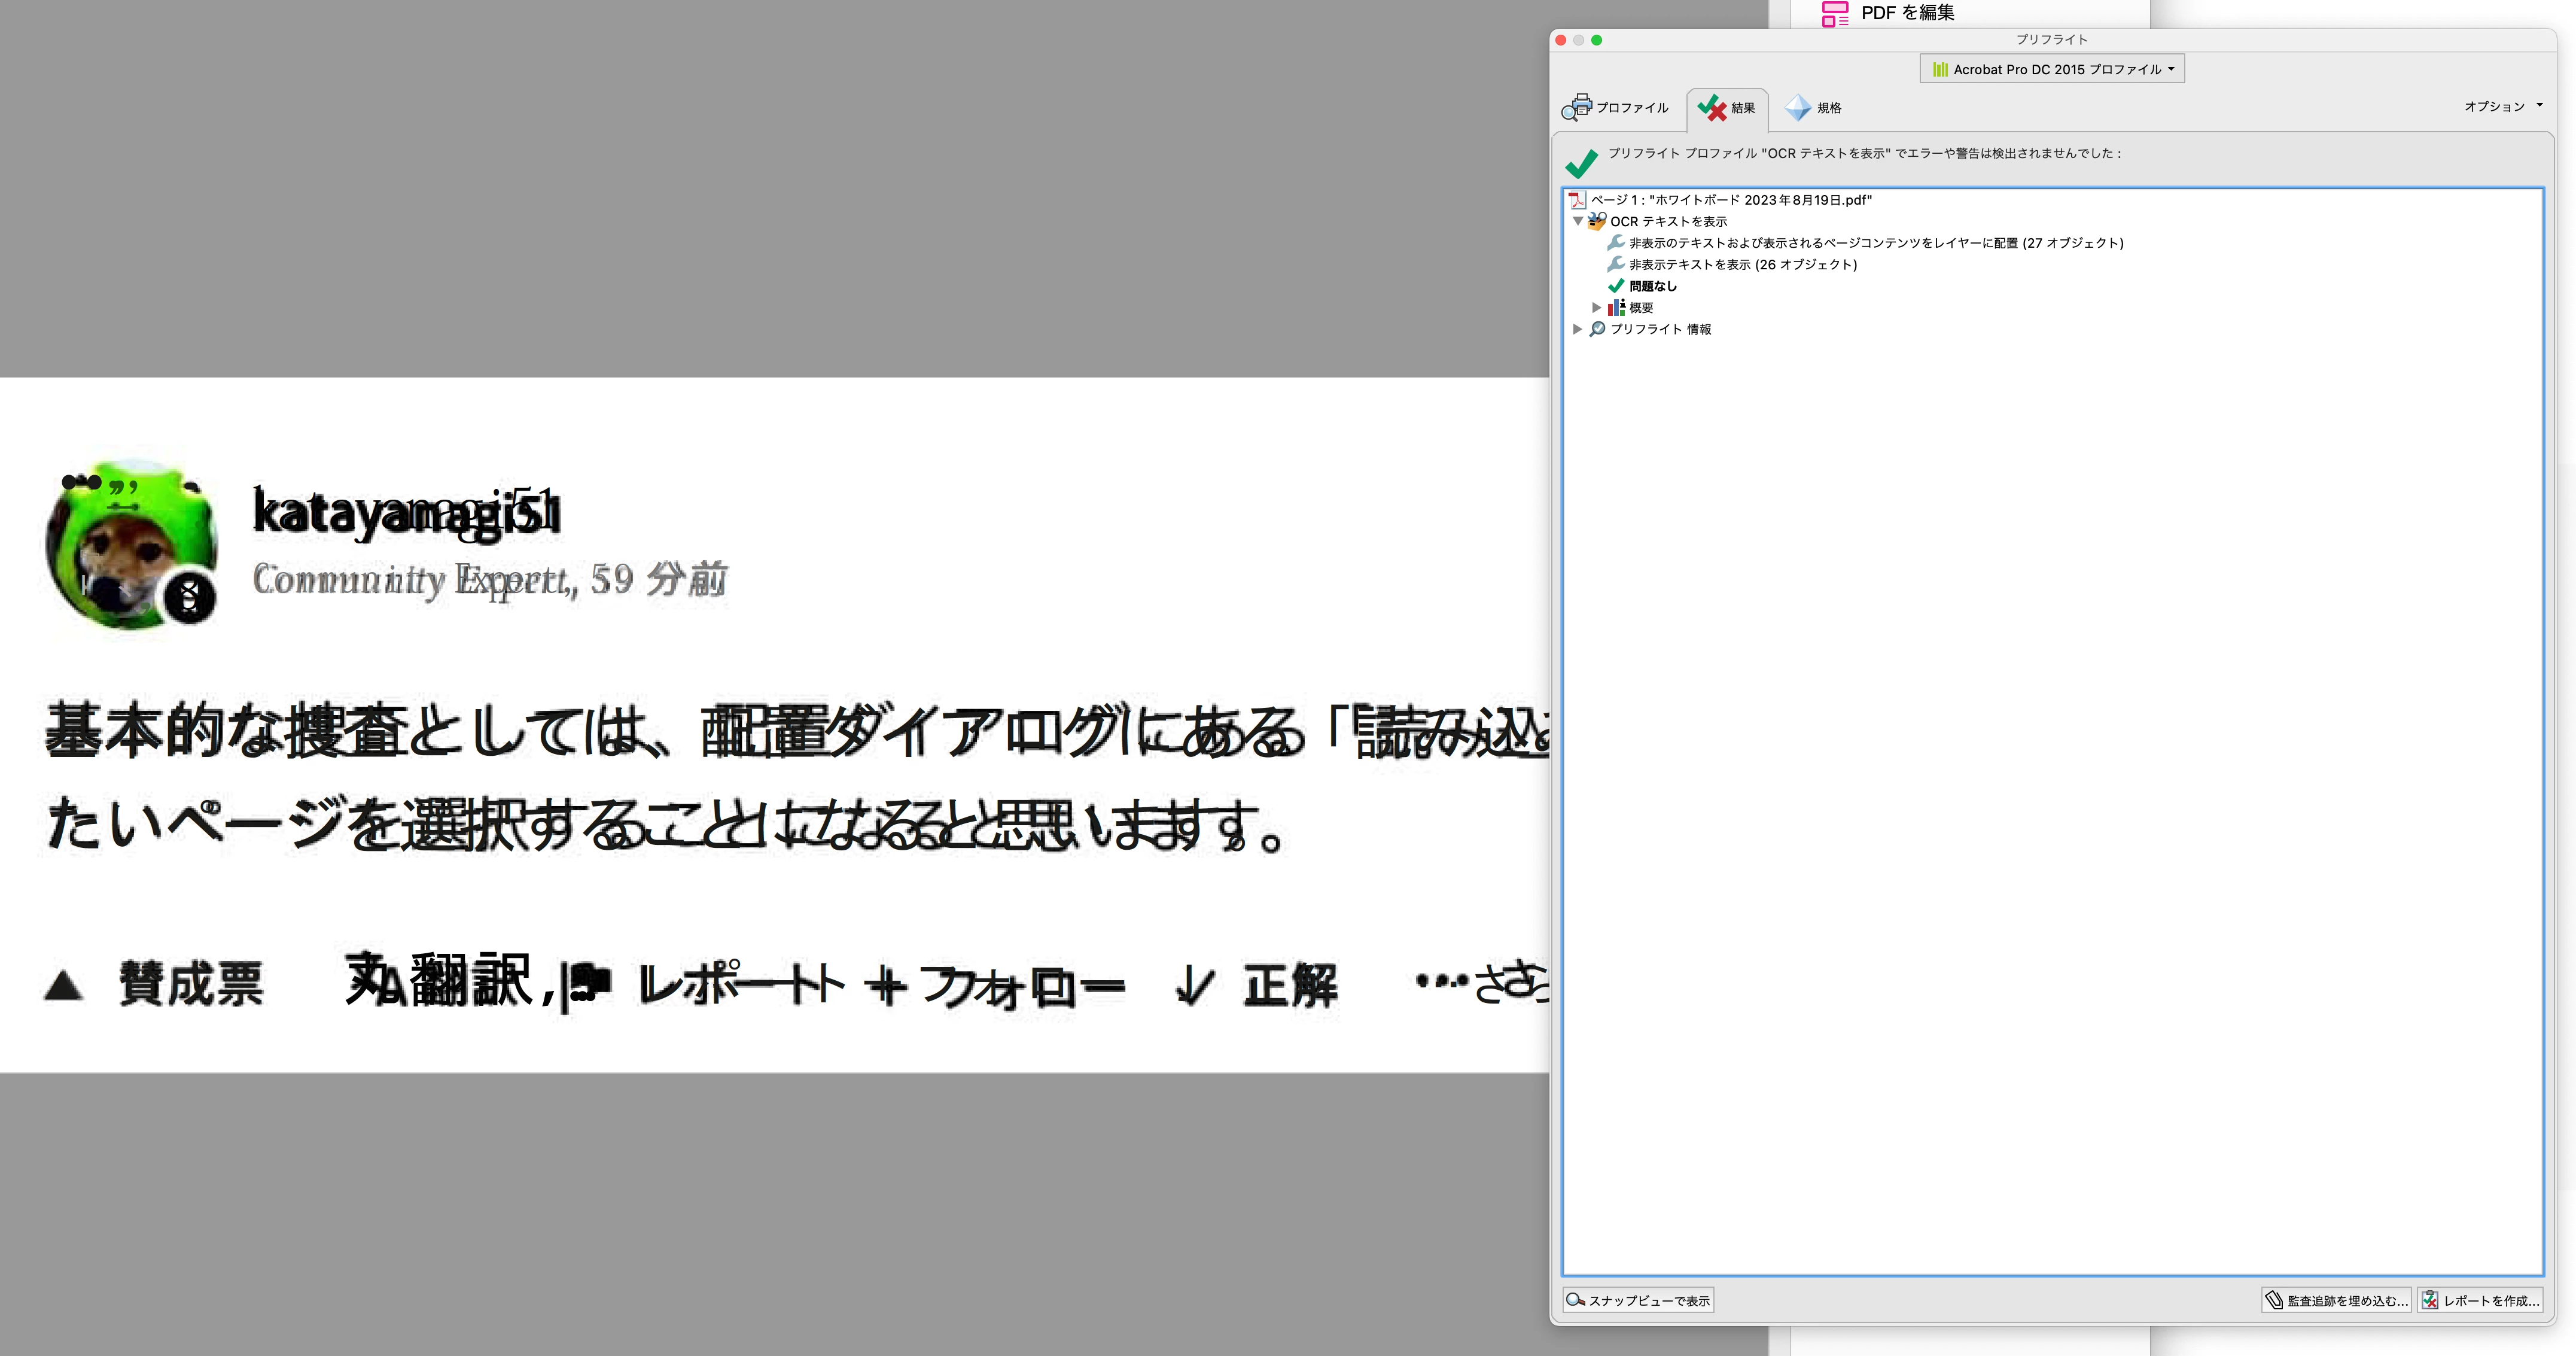The image size is (2576, 1356).
Task: Click the レポートを作成 button
Action: point(2481,1300)
